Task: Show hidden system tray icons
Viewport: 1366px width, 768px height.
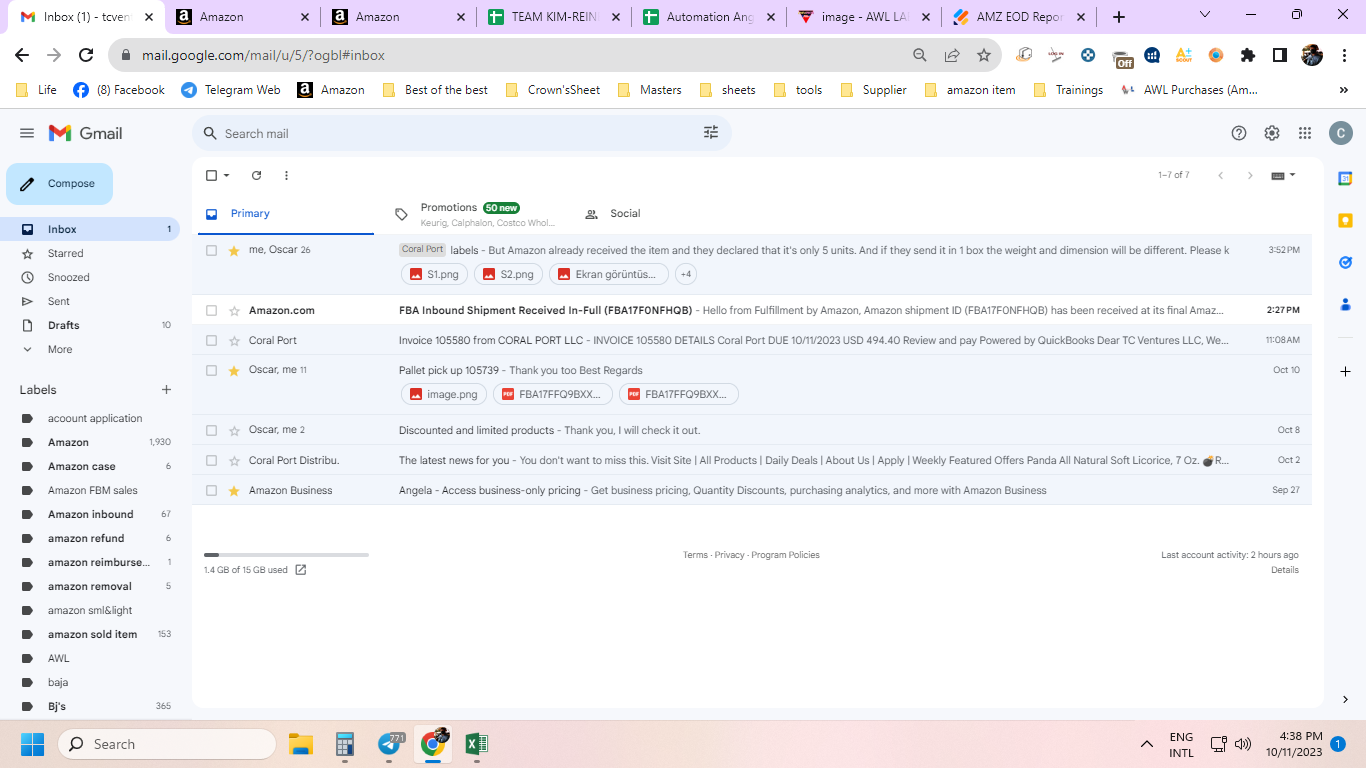Action: (1147, 744)
